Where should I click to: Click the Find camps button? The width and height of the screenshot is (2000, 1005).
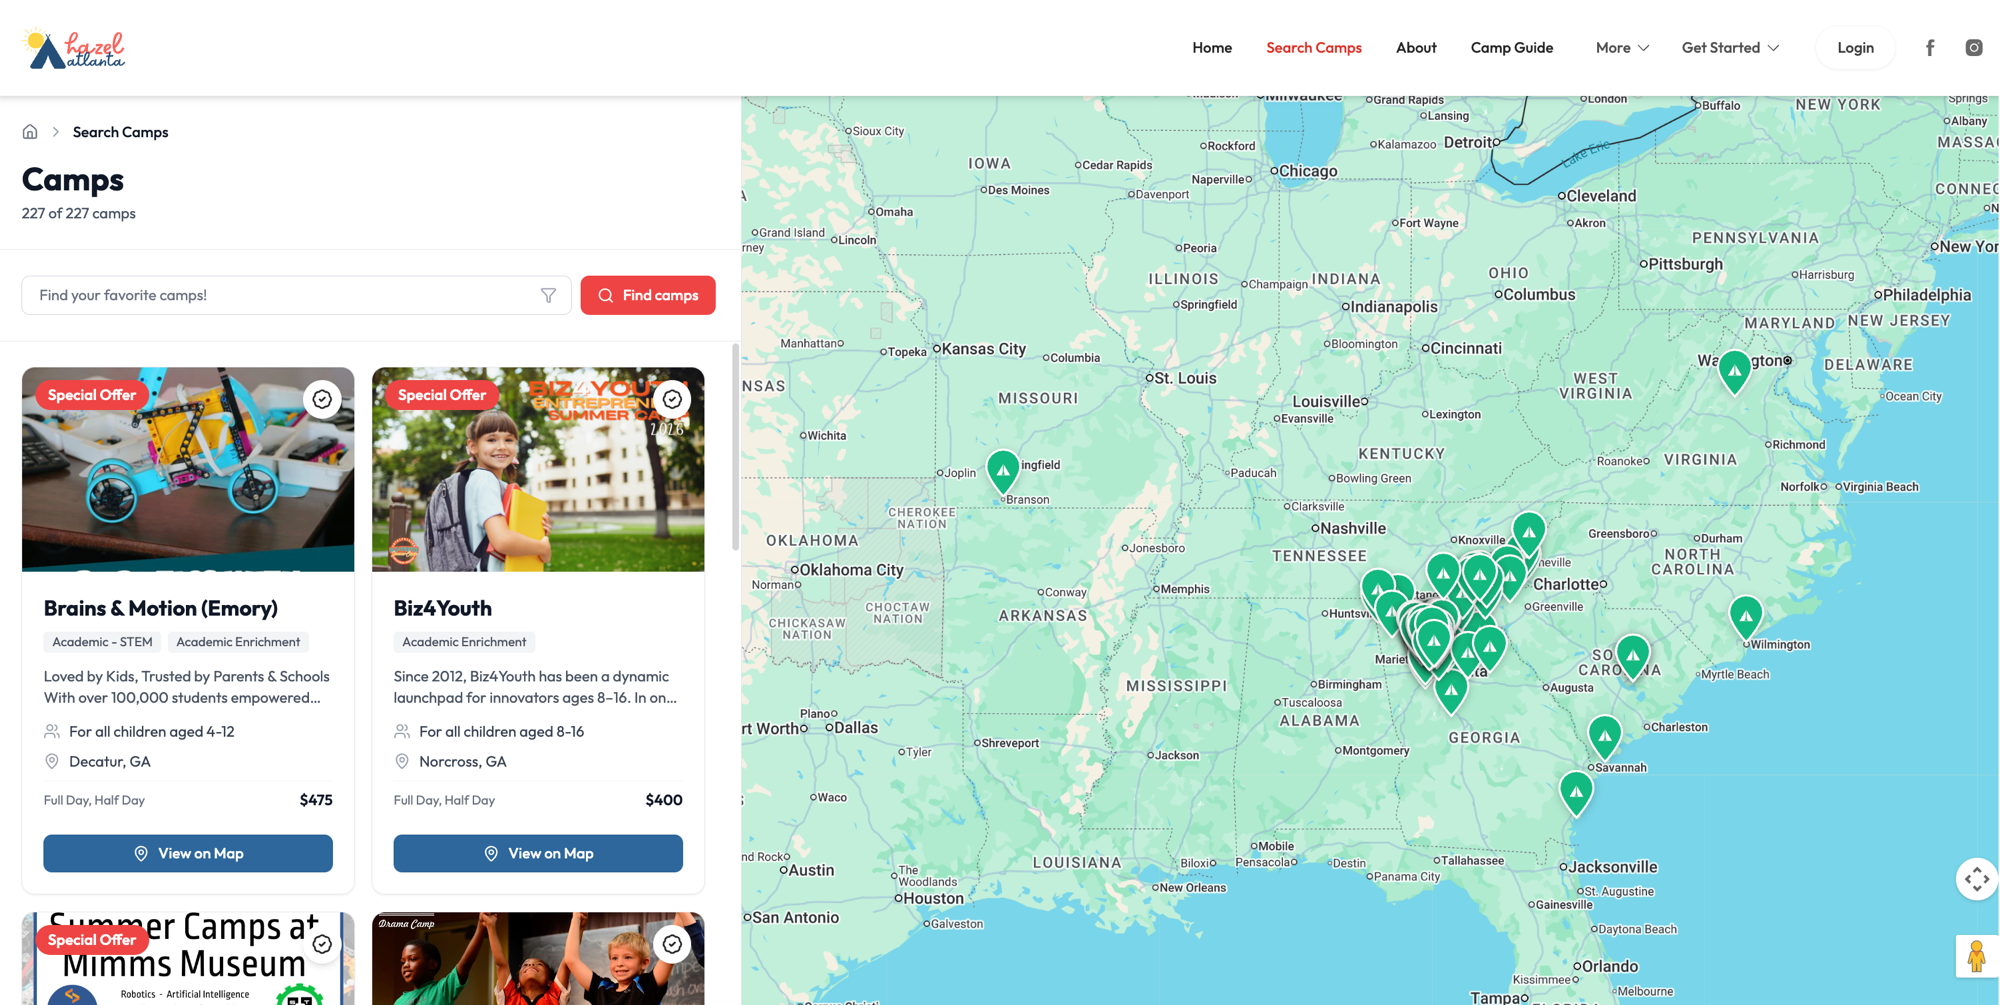click(x=648, y=295)
